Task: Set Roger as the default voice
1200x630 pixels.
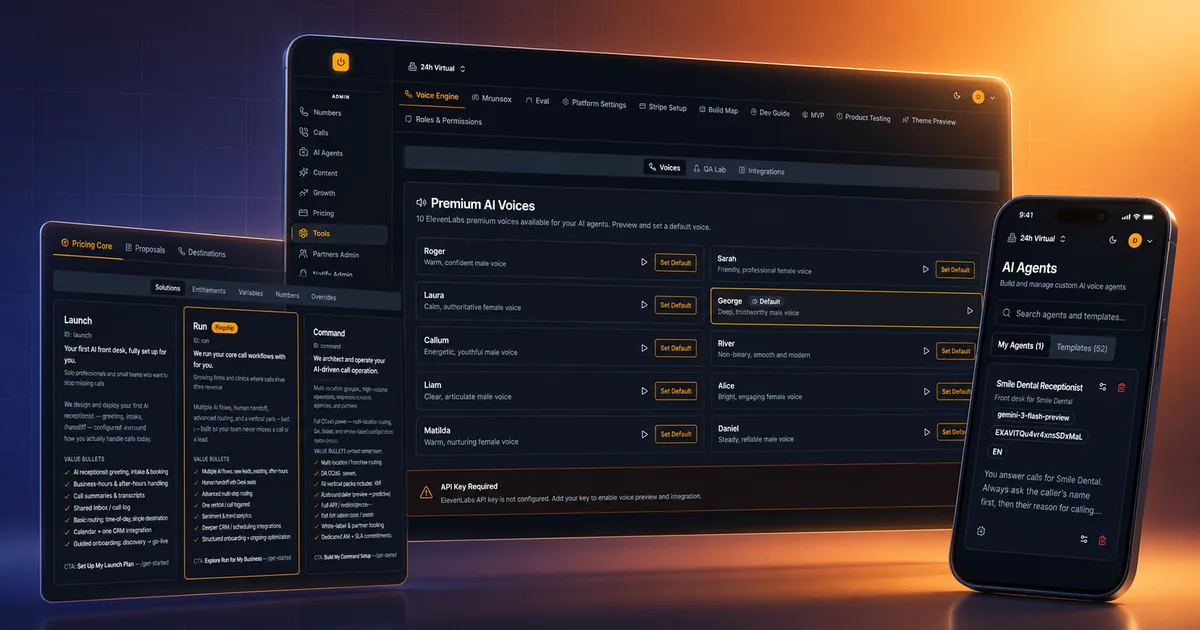Action: 675,262
